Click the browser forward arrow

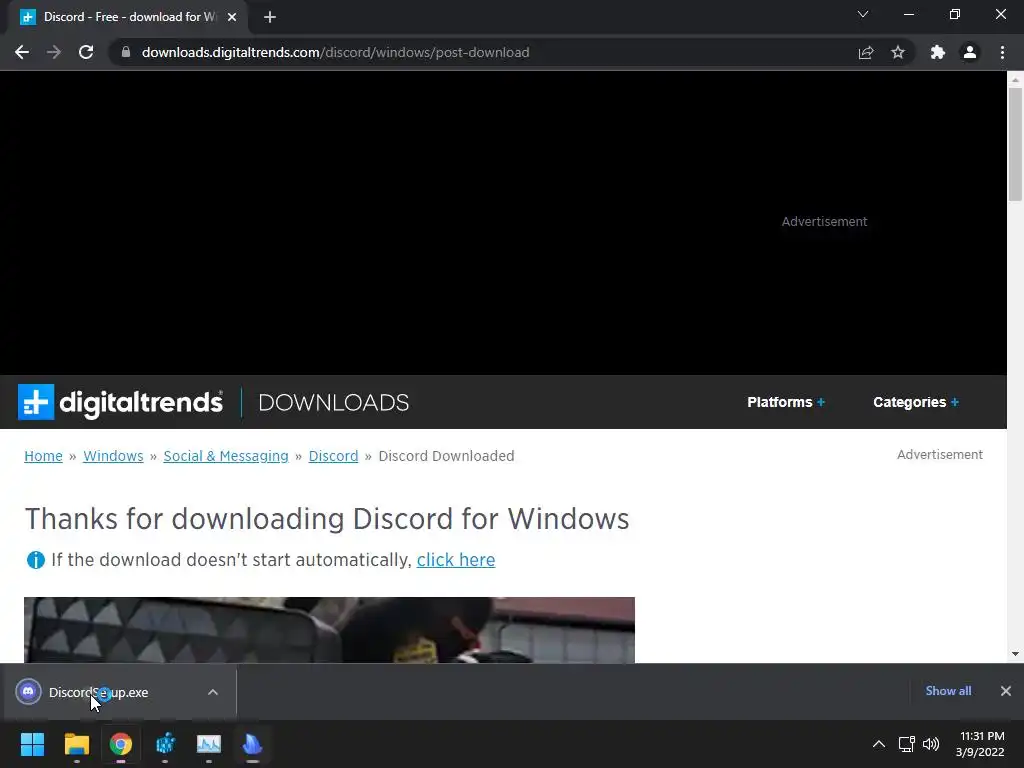54,52
